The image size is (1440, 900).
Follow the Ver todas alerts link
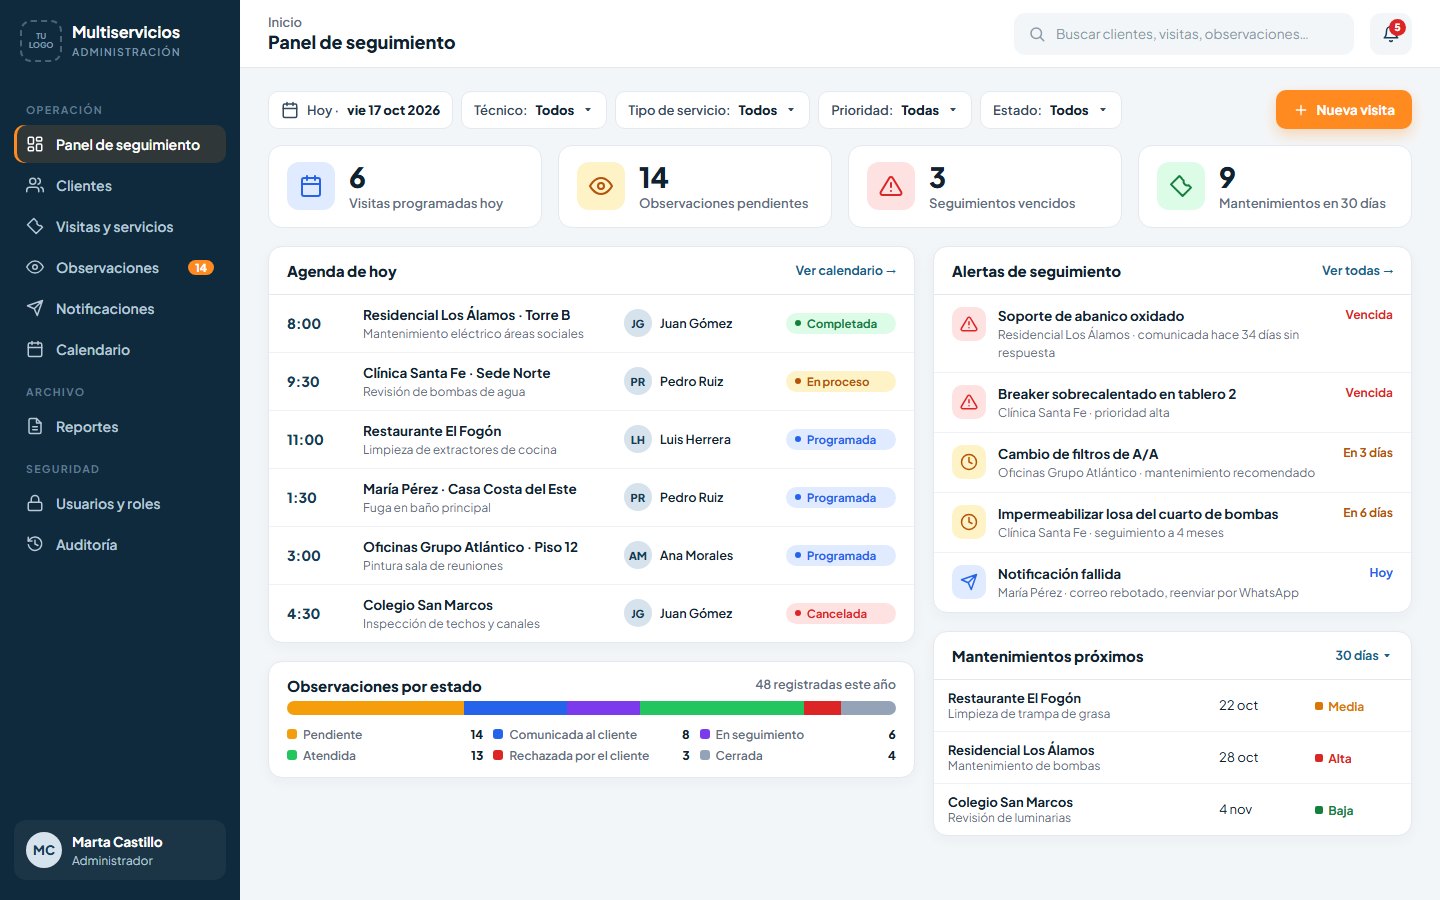pyautogui.click(x=1358, y=271)
